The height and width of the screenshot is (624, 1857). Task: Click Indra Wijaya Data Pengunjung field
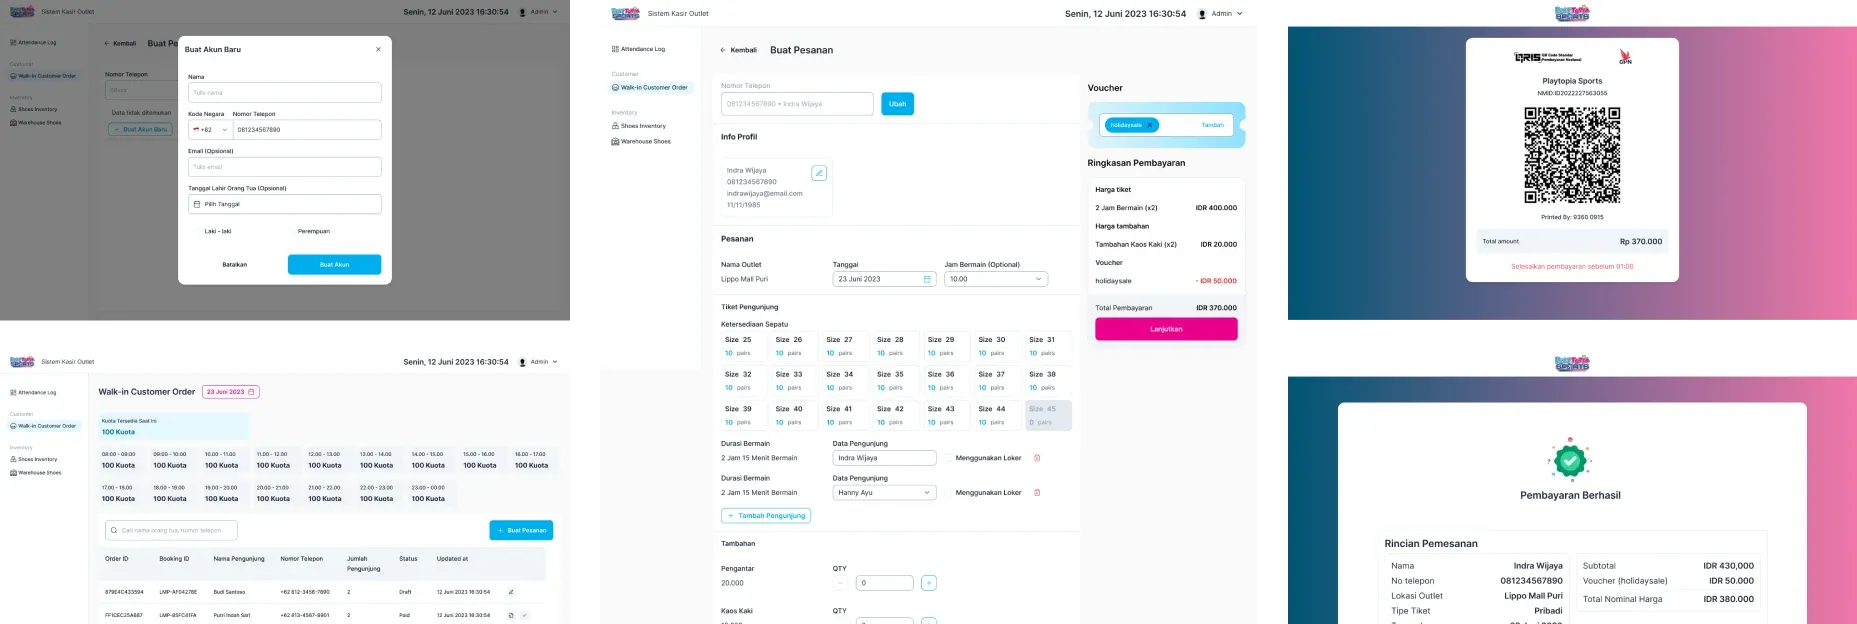[x=884, y=458]
